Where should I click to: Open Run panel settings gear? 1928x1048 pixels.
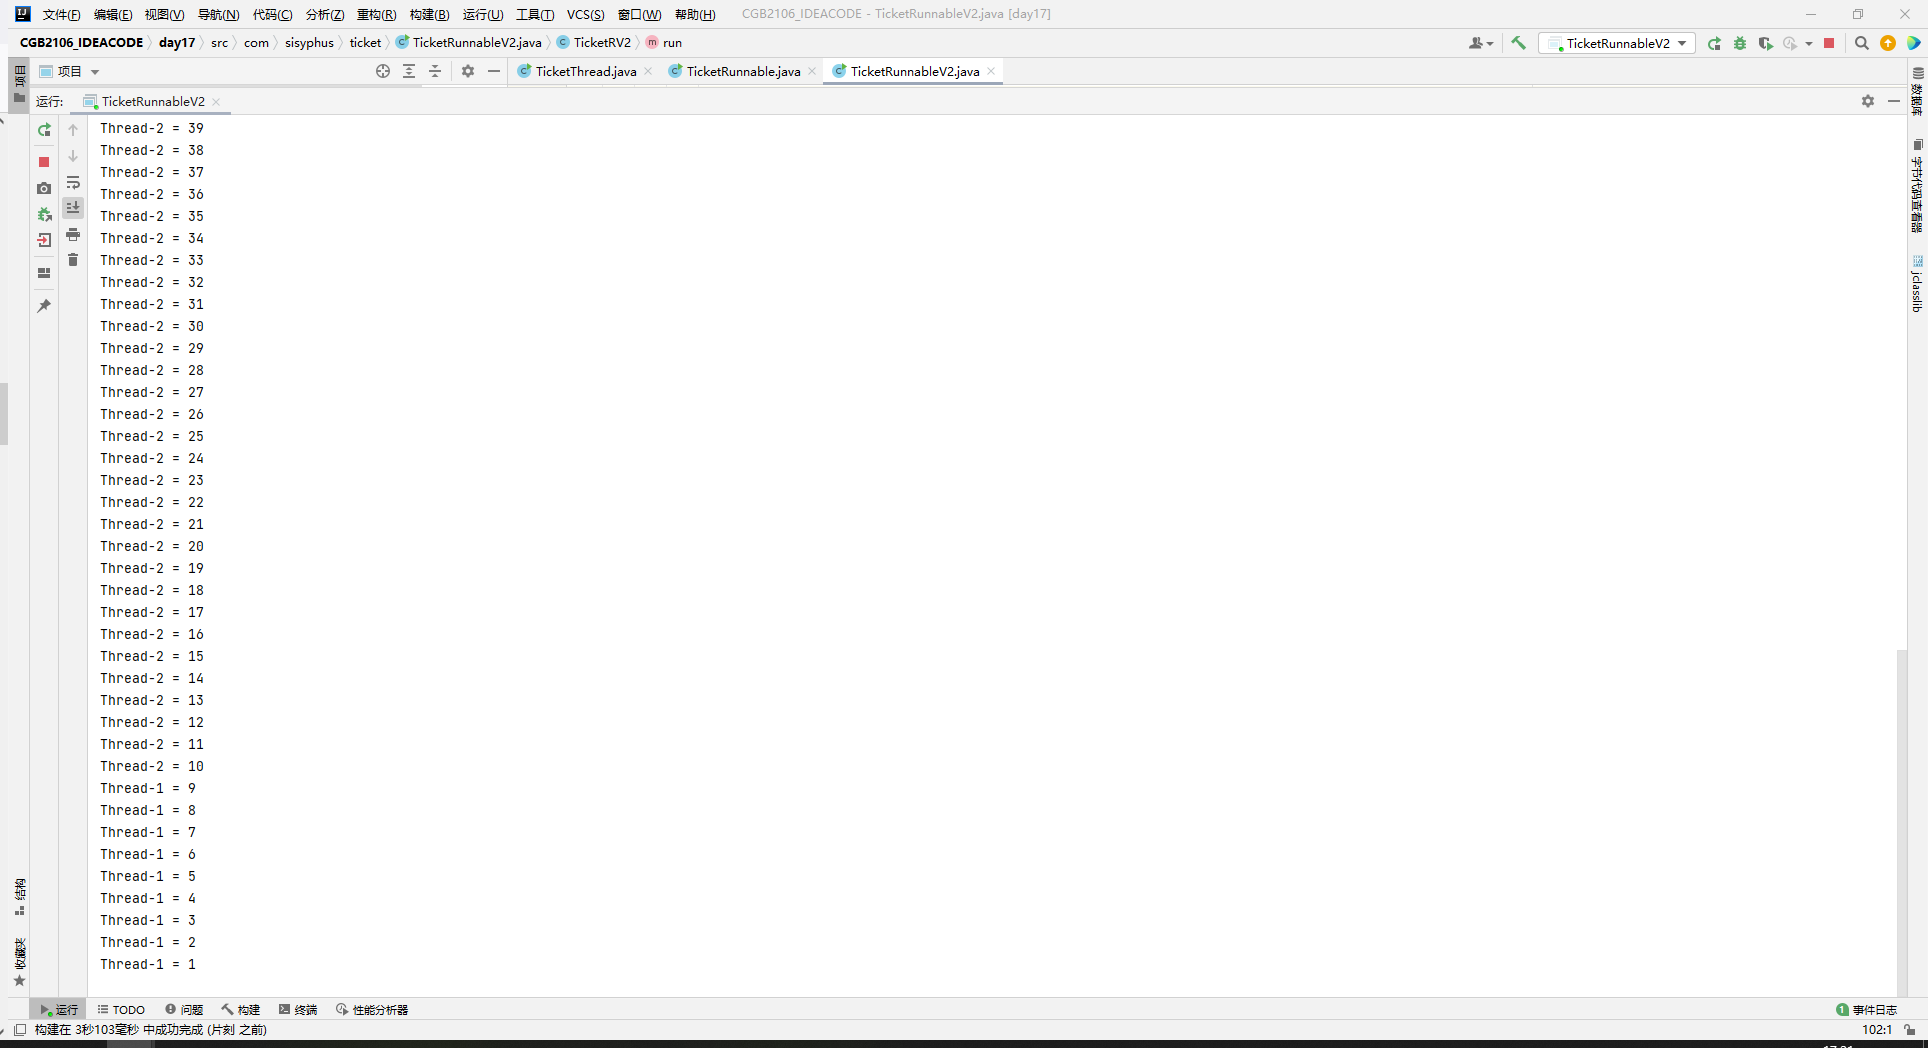pyautogui.click(x=1868, y=101)
